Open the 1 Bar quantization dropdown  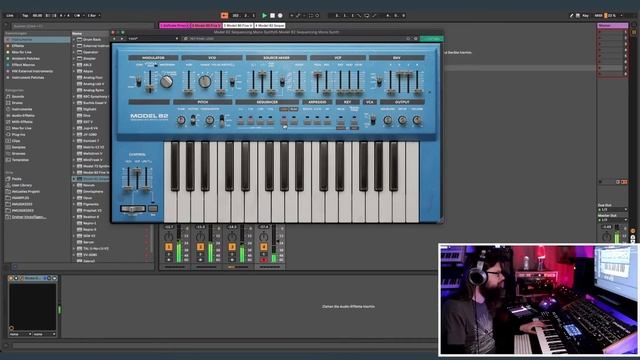pos(93,16)
